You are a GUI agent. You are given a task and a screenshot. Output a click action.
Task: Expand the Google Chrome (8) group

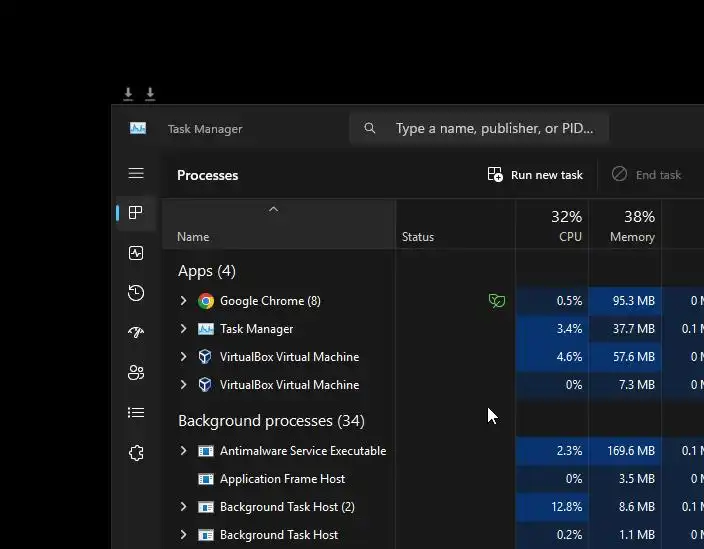(x=183, y=300)
